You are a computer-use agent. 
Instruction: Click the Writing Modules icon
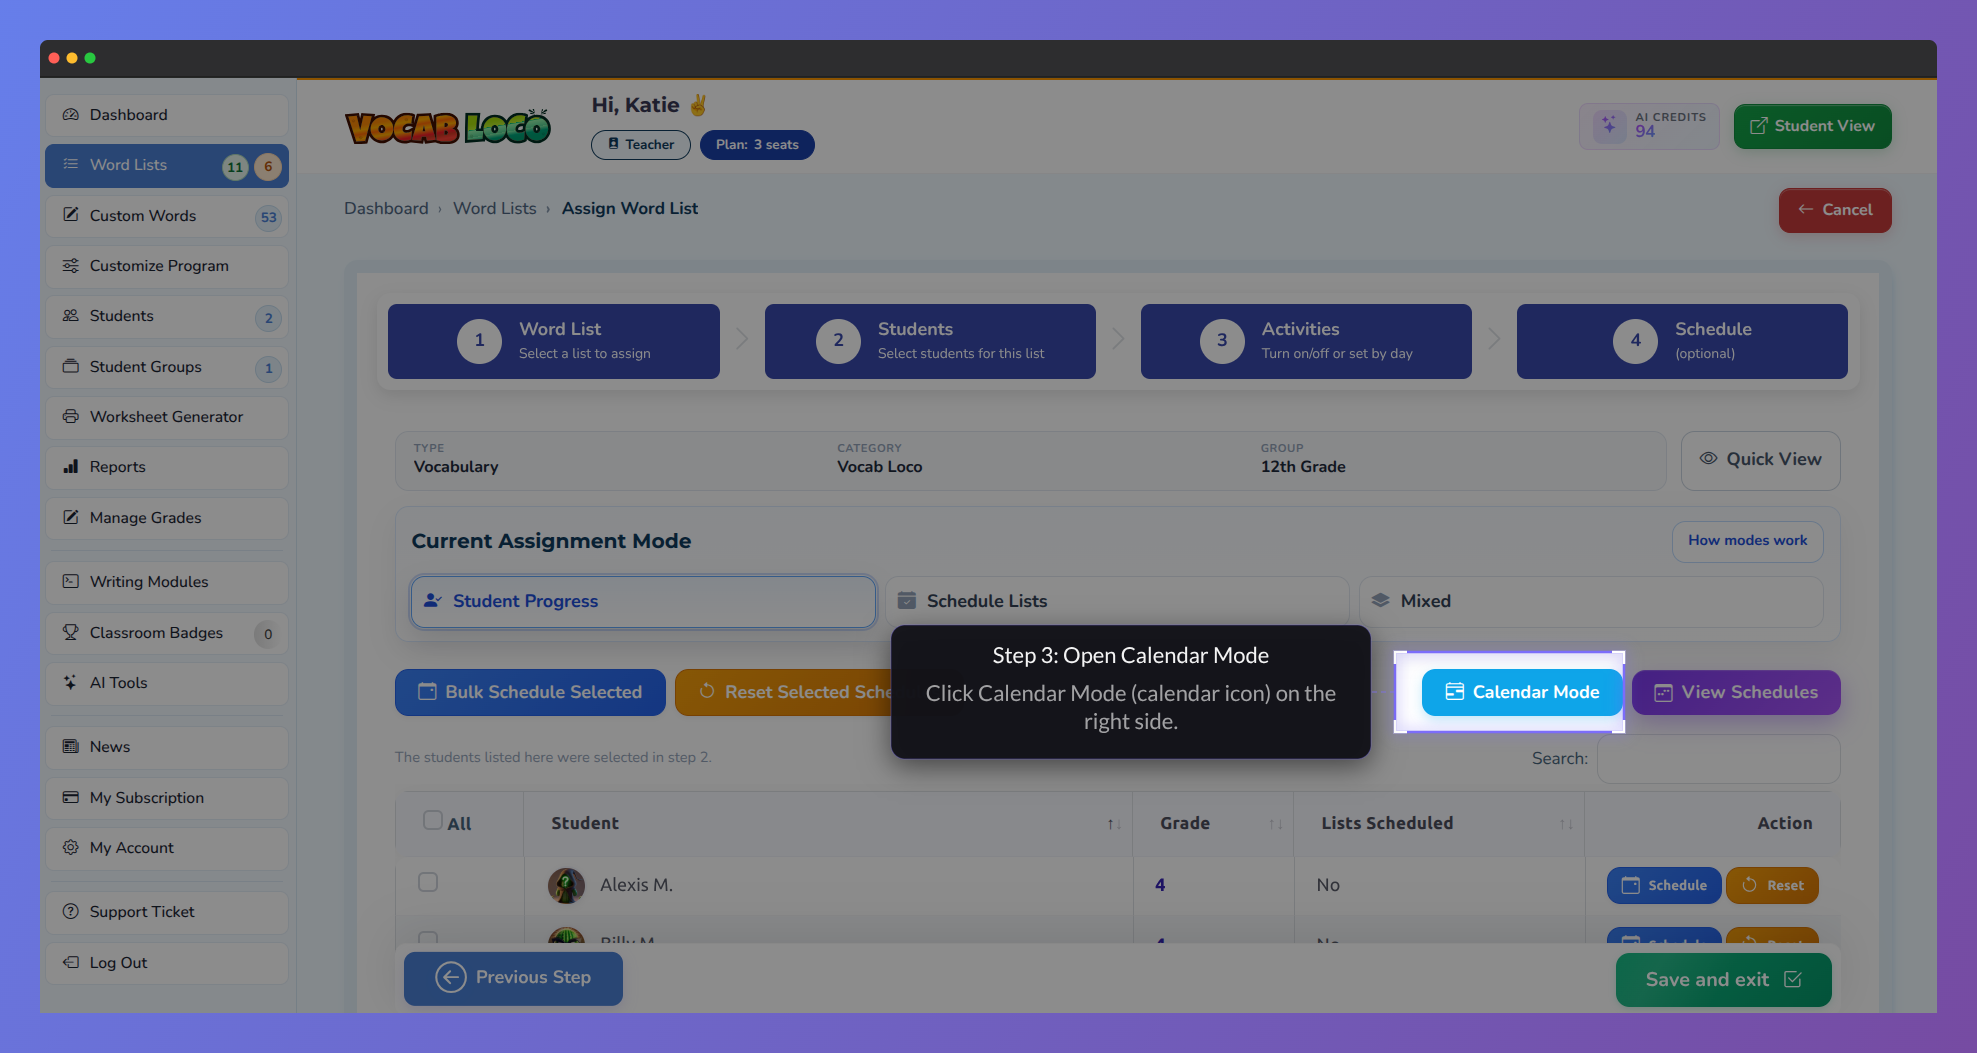coord(71,582)
